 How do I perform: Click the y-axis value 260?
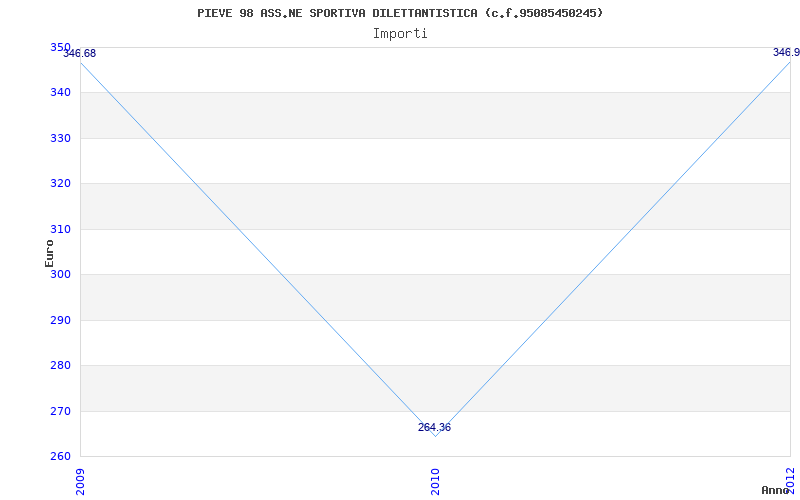pos(60,456)
